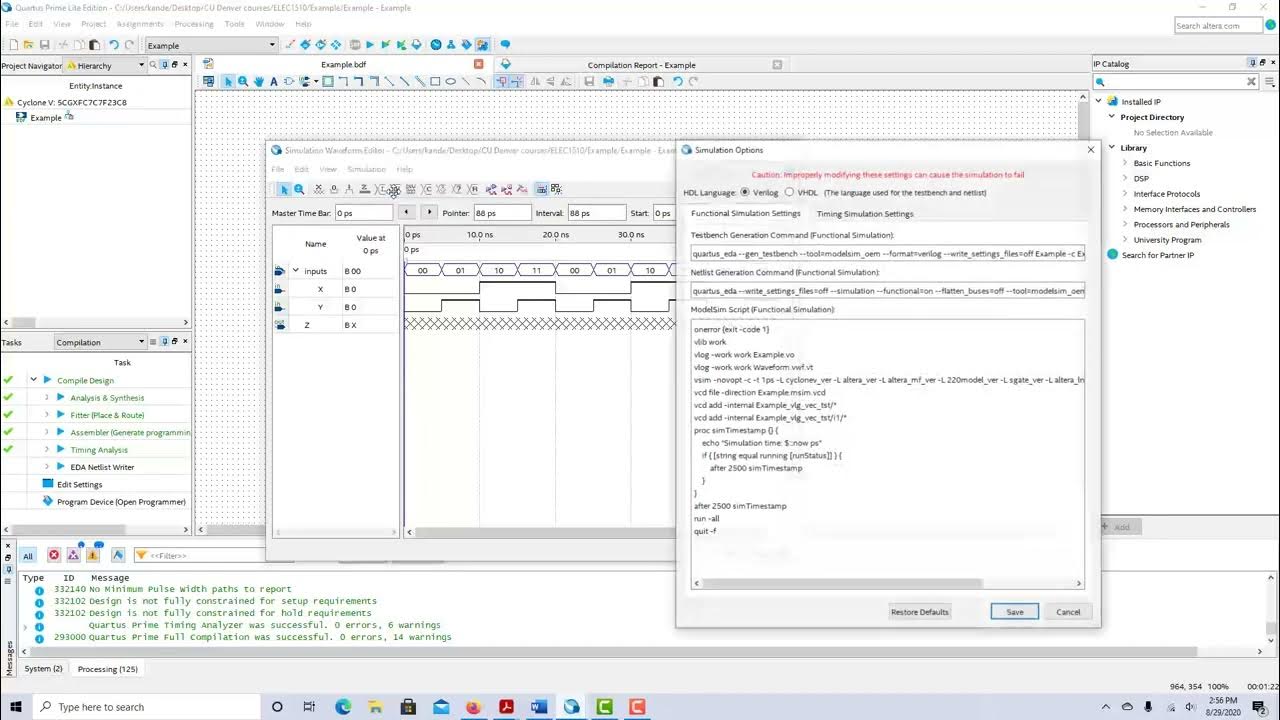Select the Text tool in schematic toolbar
1280x720 pixels.
coord(273,81)
